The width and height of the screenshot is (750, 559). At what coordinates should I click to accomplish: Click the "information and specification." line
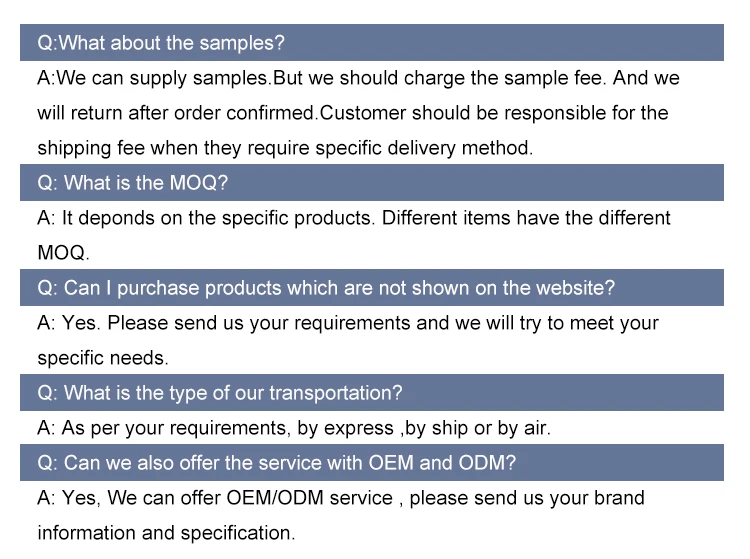pos(166,533)
